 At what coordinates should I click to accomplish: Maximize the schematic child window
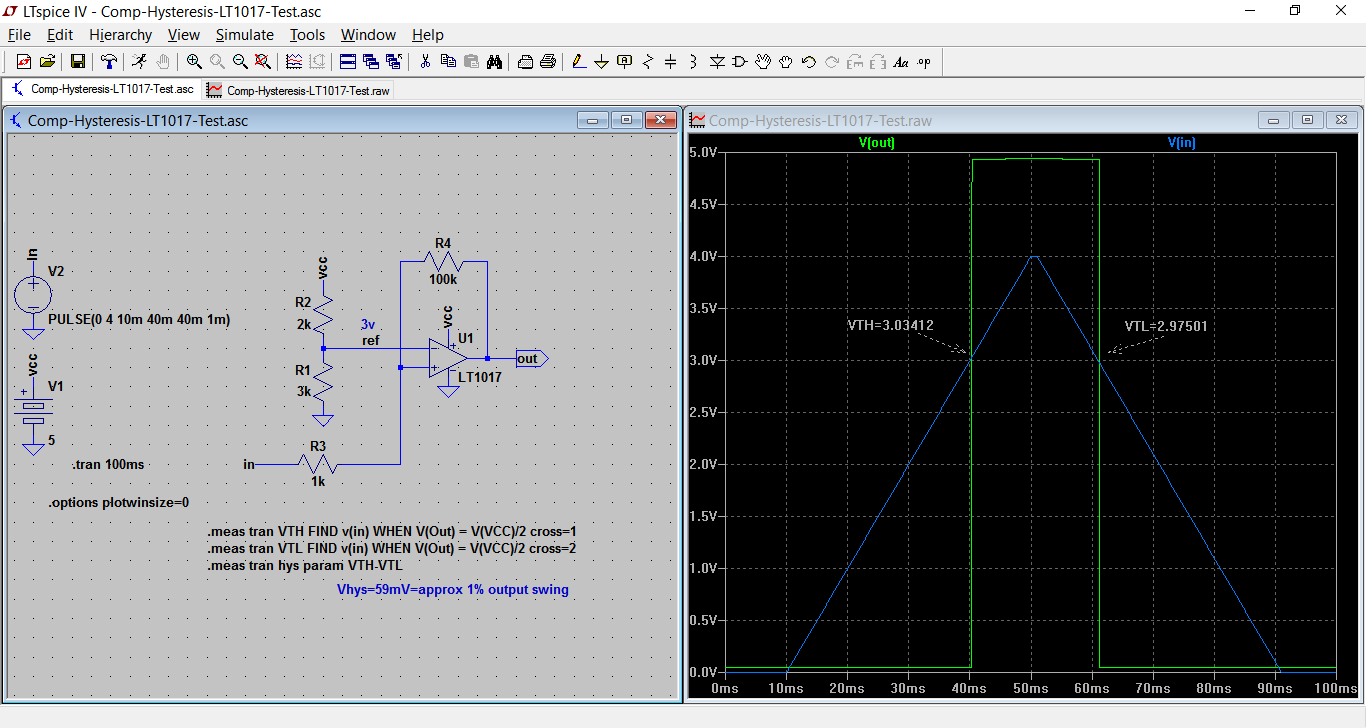tap(627, 120)
